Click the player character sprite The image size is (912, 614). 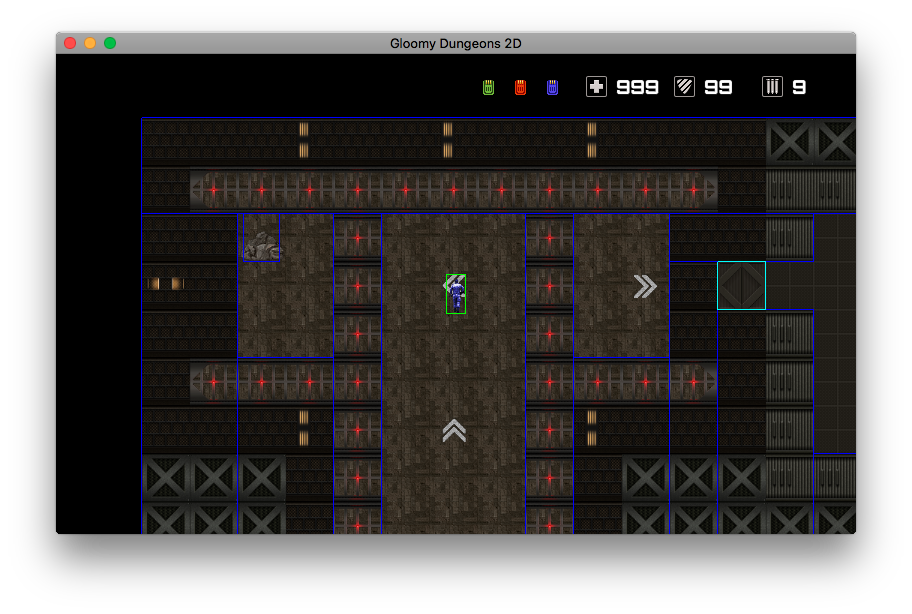point(456,294)
